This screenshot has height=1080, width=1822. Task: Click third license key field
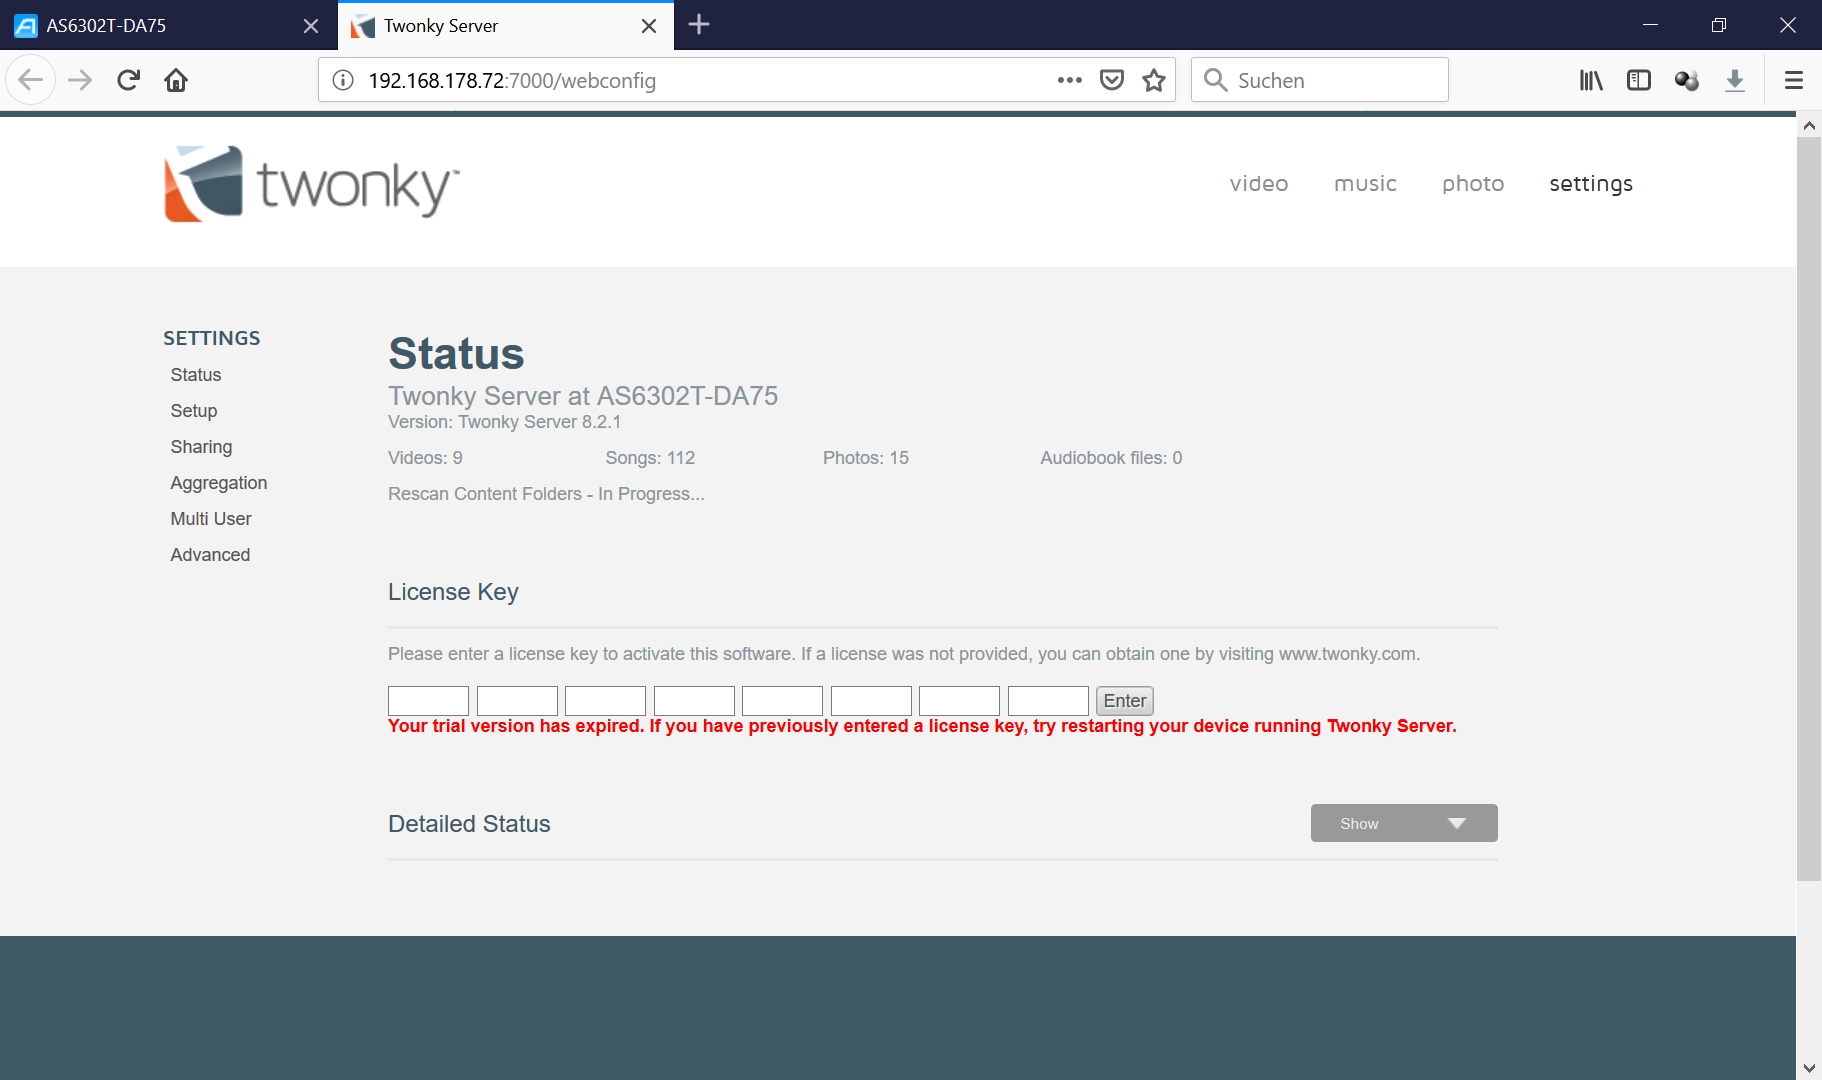tap(605, 701)
